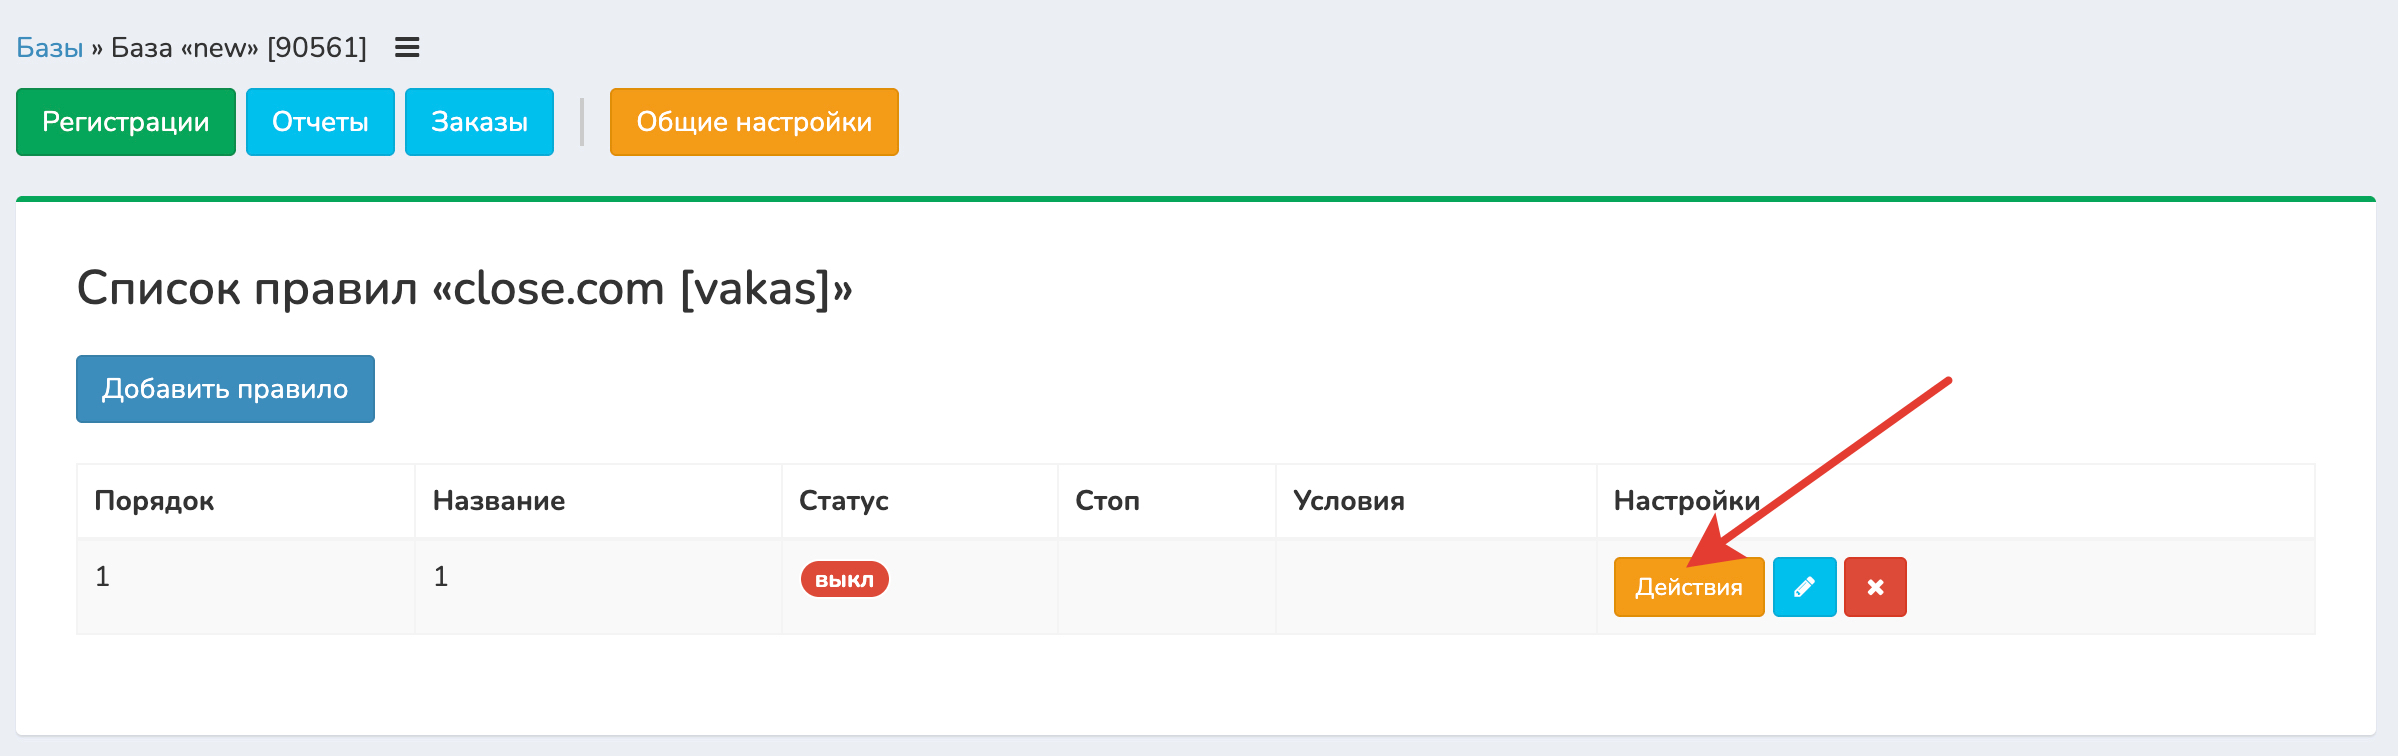Delete rule 1 with the red X icon
Image resolution: width=2398 pixels, height=756 pixels.
(1875, 587)
